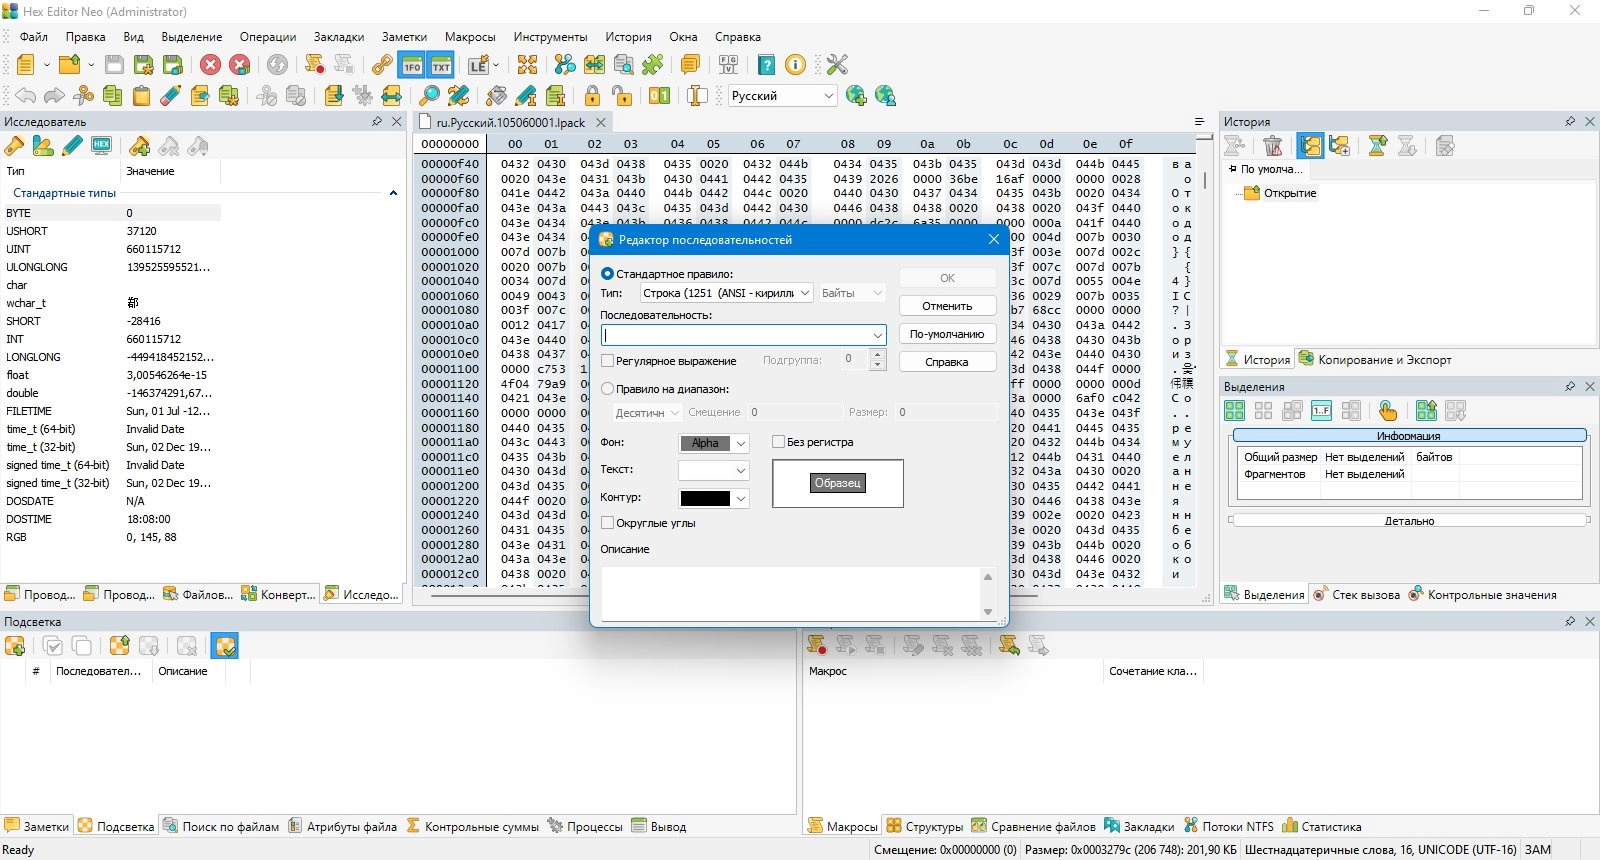Open the help book question mark icon
The height and width of the screenshot is (860, 1600).
coord(766,65)
